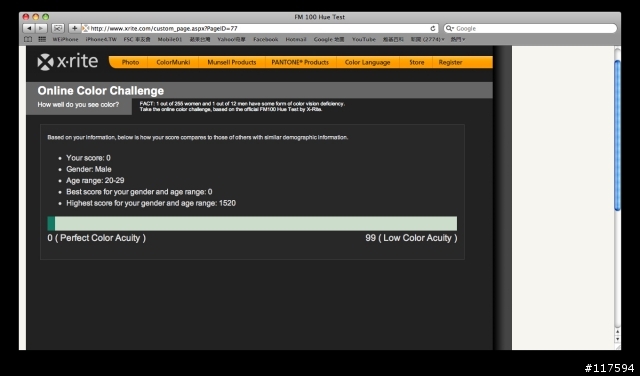
Task: Click the icon button left of the plus
Action: tap(58, 28)
